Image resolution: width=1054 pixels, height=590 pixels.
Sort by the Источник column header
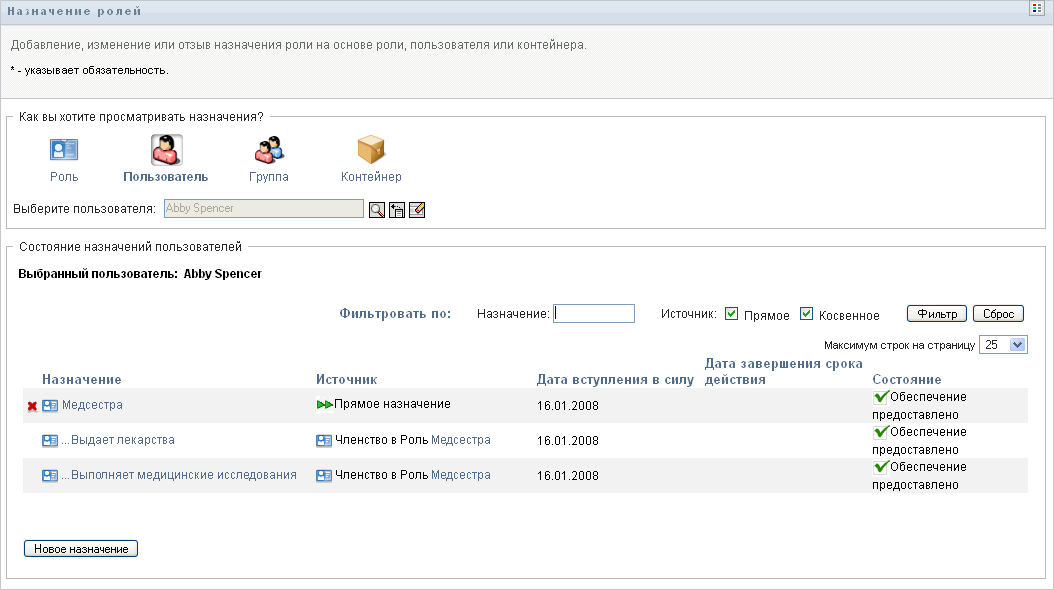[346, 380]
